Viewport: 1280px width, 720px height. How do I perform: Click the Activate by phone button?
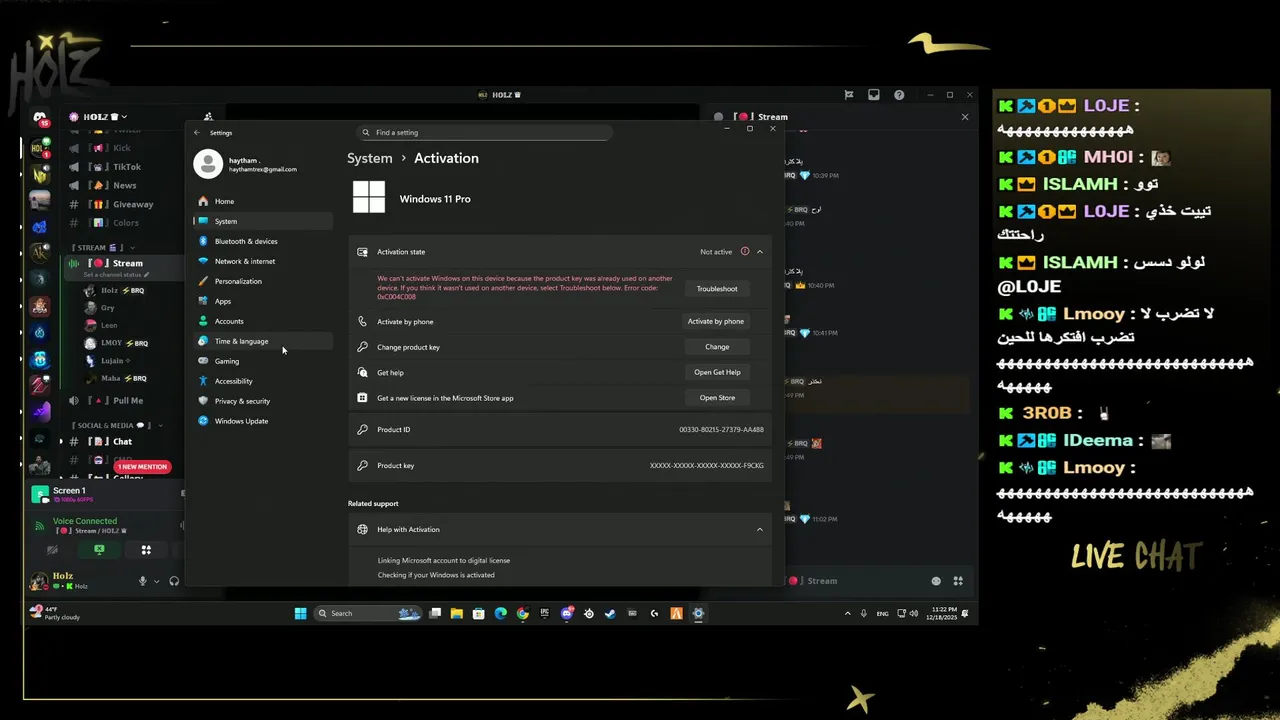pyautogui.click(x=716, y=321)
